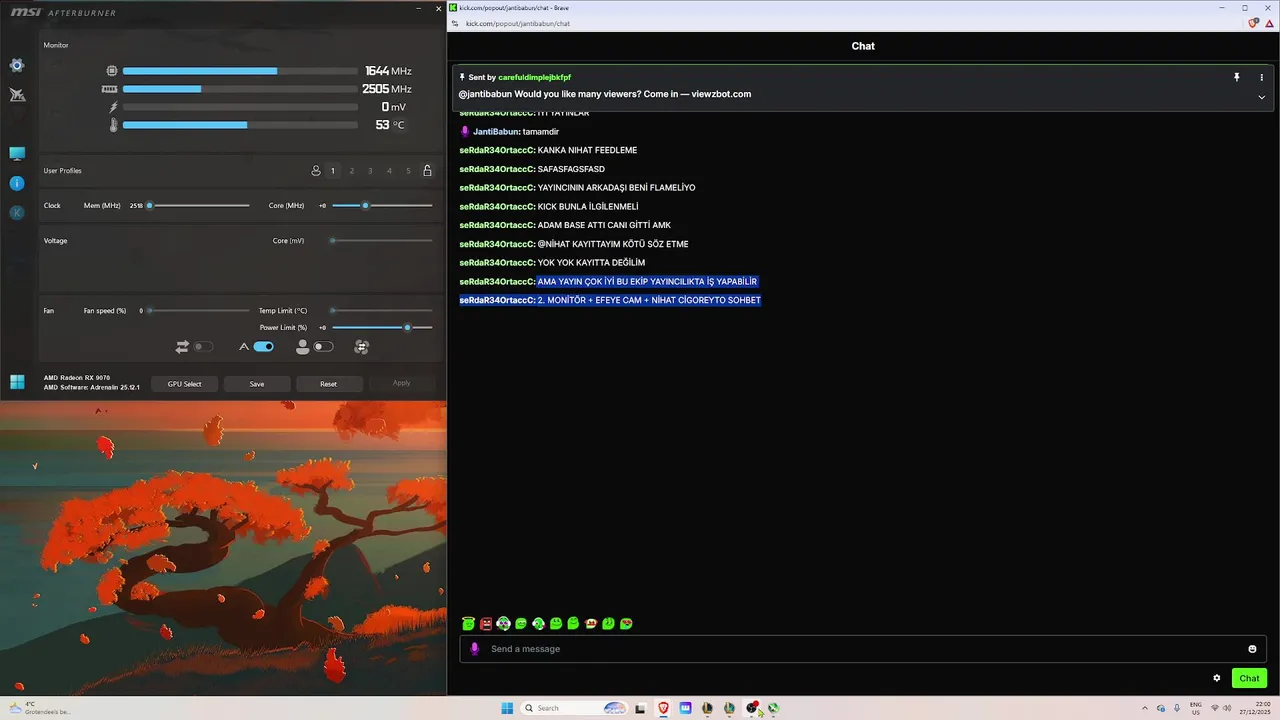Click the Core (mV) voltage slider
Screen dimensions: 1280x720
[x=382, y=240]
